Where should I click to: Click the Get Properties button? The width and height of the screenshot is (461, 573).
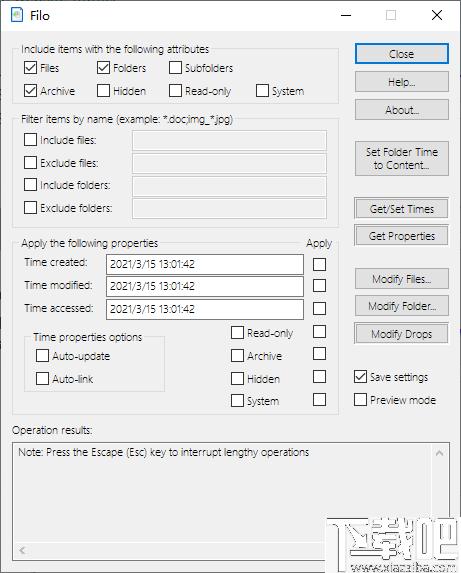pos(401,236)
